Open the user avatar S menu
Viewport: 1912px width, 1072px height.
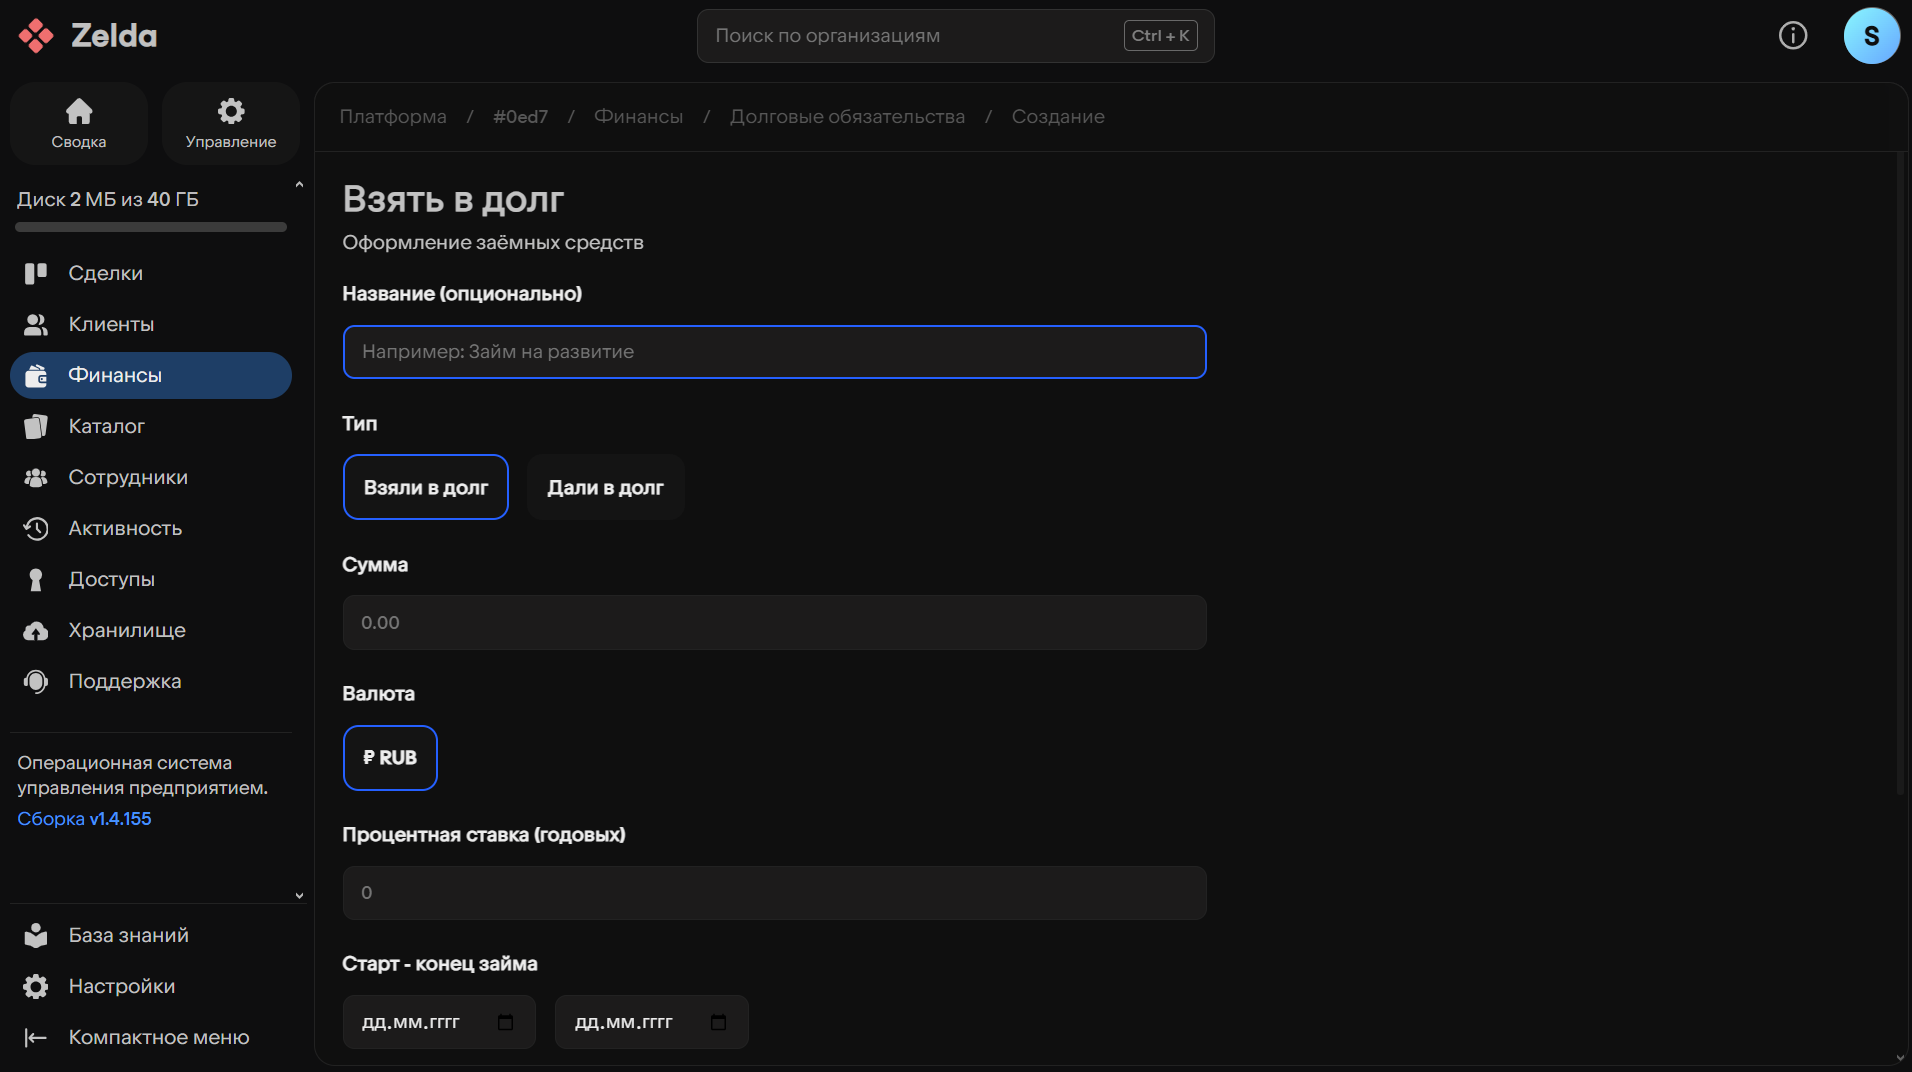coord(1871,36)
